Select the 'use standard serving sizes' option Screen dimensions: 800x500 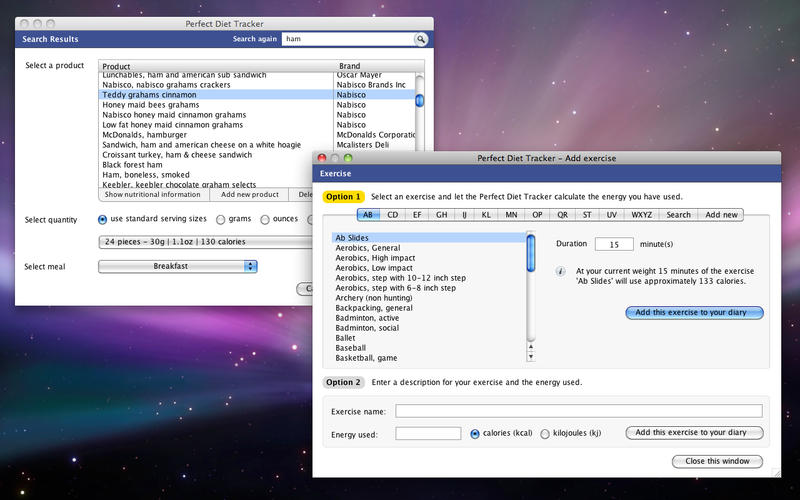coord(103,219)
